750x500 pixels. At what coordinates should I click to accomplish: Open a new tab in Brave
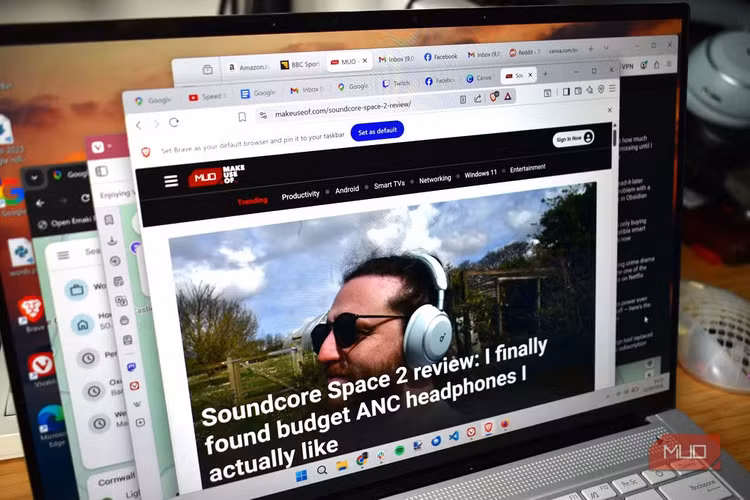tap(545, 74)
